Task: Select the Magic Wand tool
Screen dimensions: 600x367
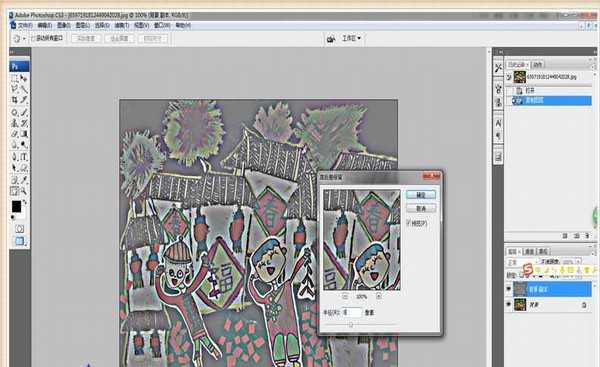Action: pyautogui.click(x=24, y=89)
